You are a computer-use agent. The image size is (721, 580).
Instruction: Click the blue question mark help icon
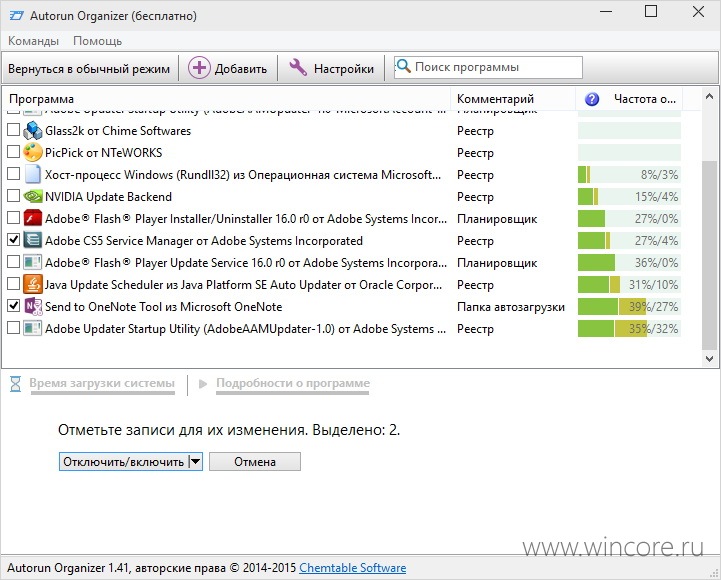(592, 99)
